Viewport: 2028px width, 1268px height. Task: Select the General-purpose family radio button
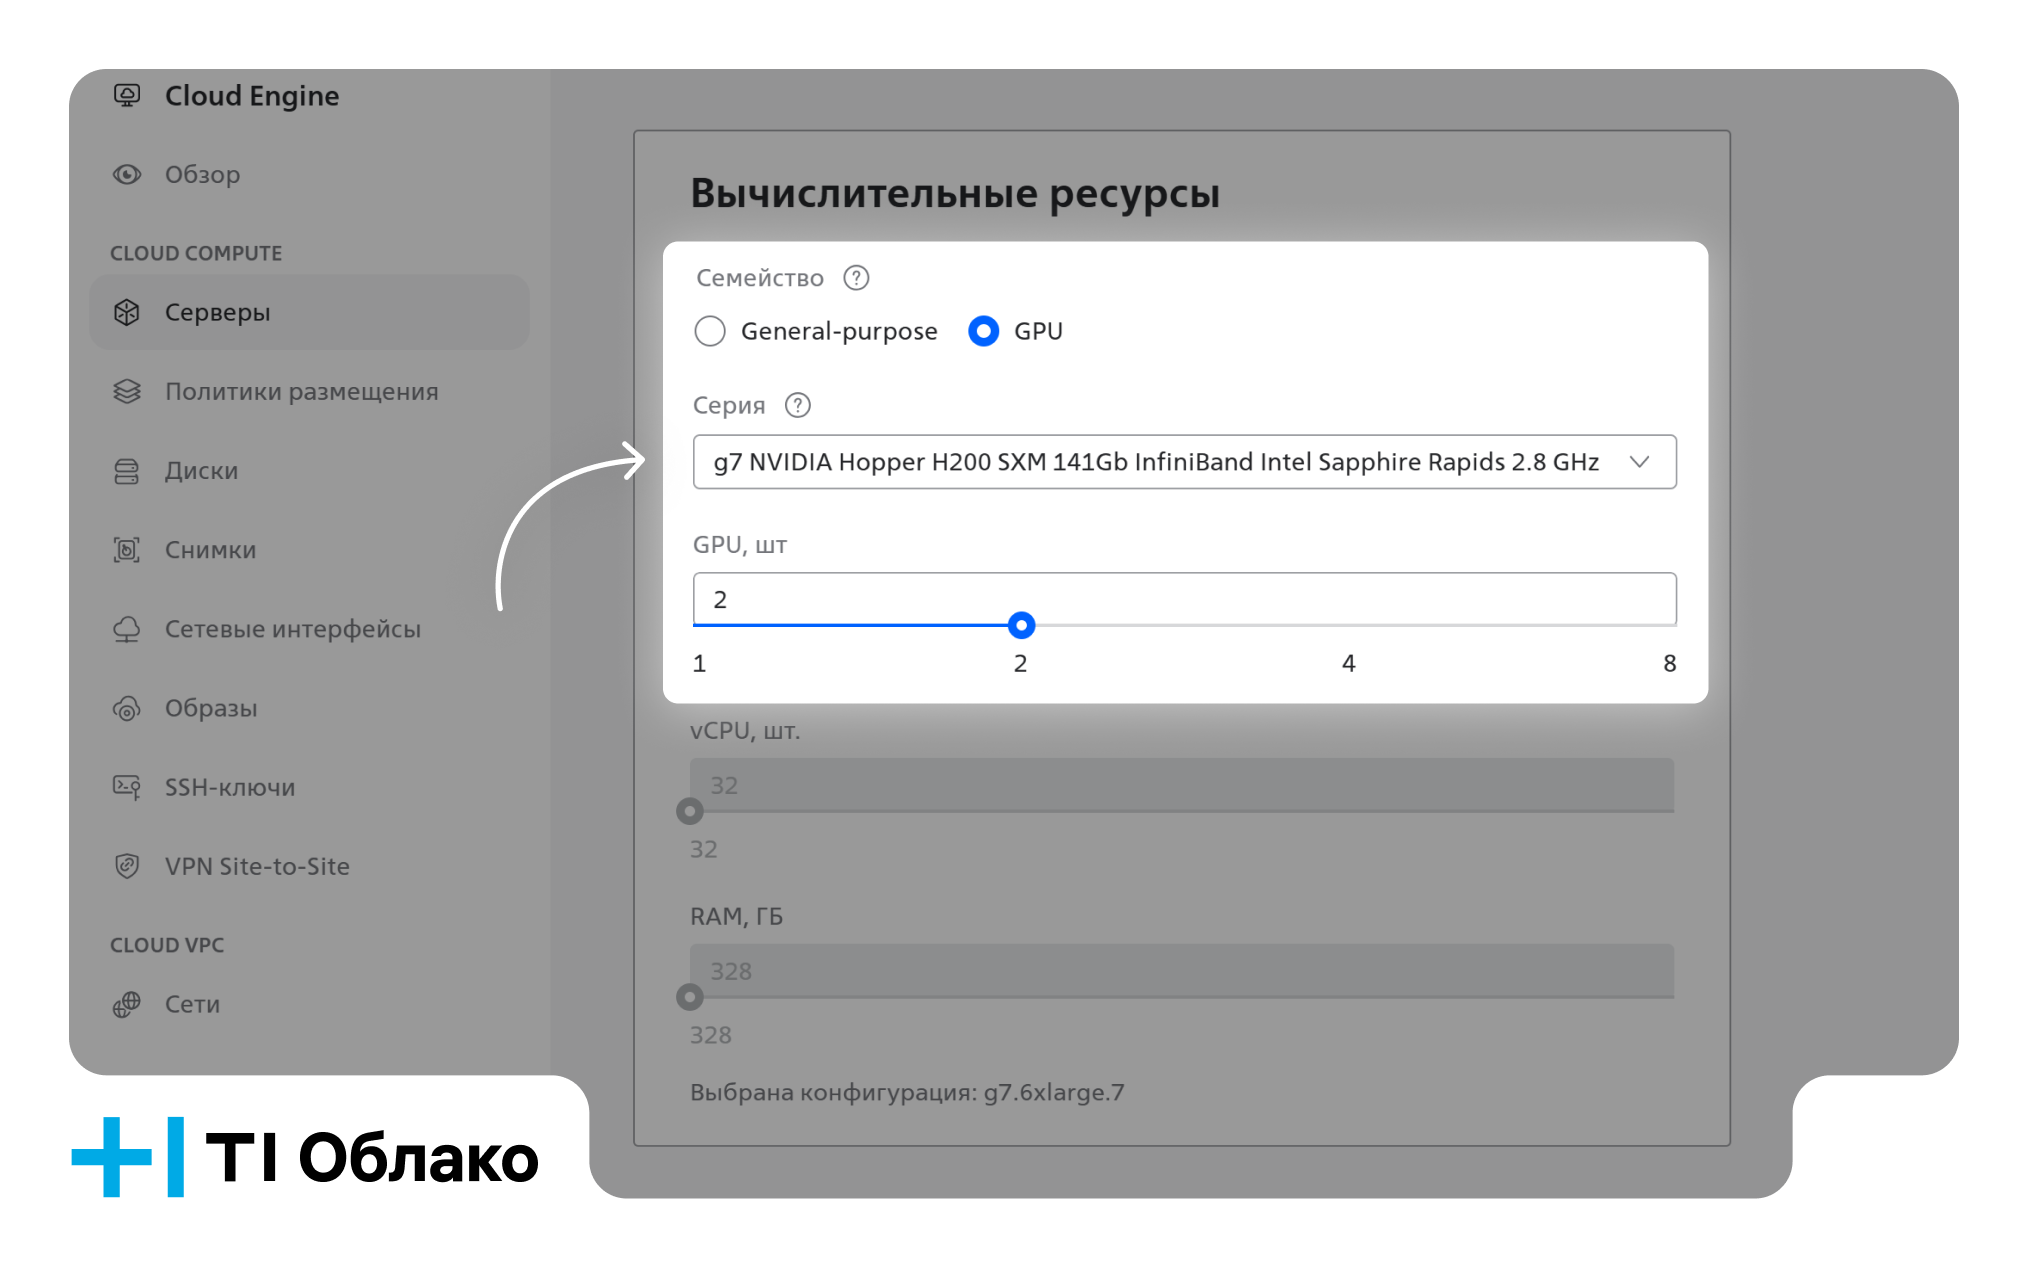coord(710,331)
